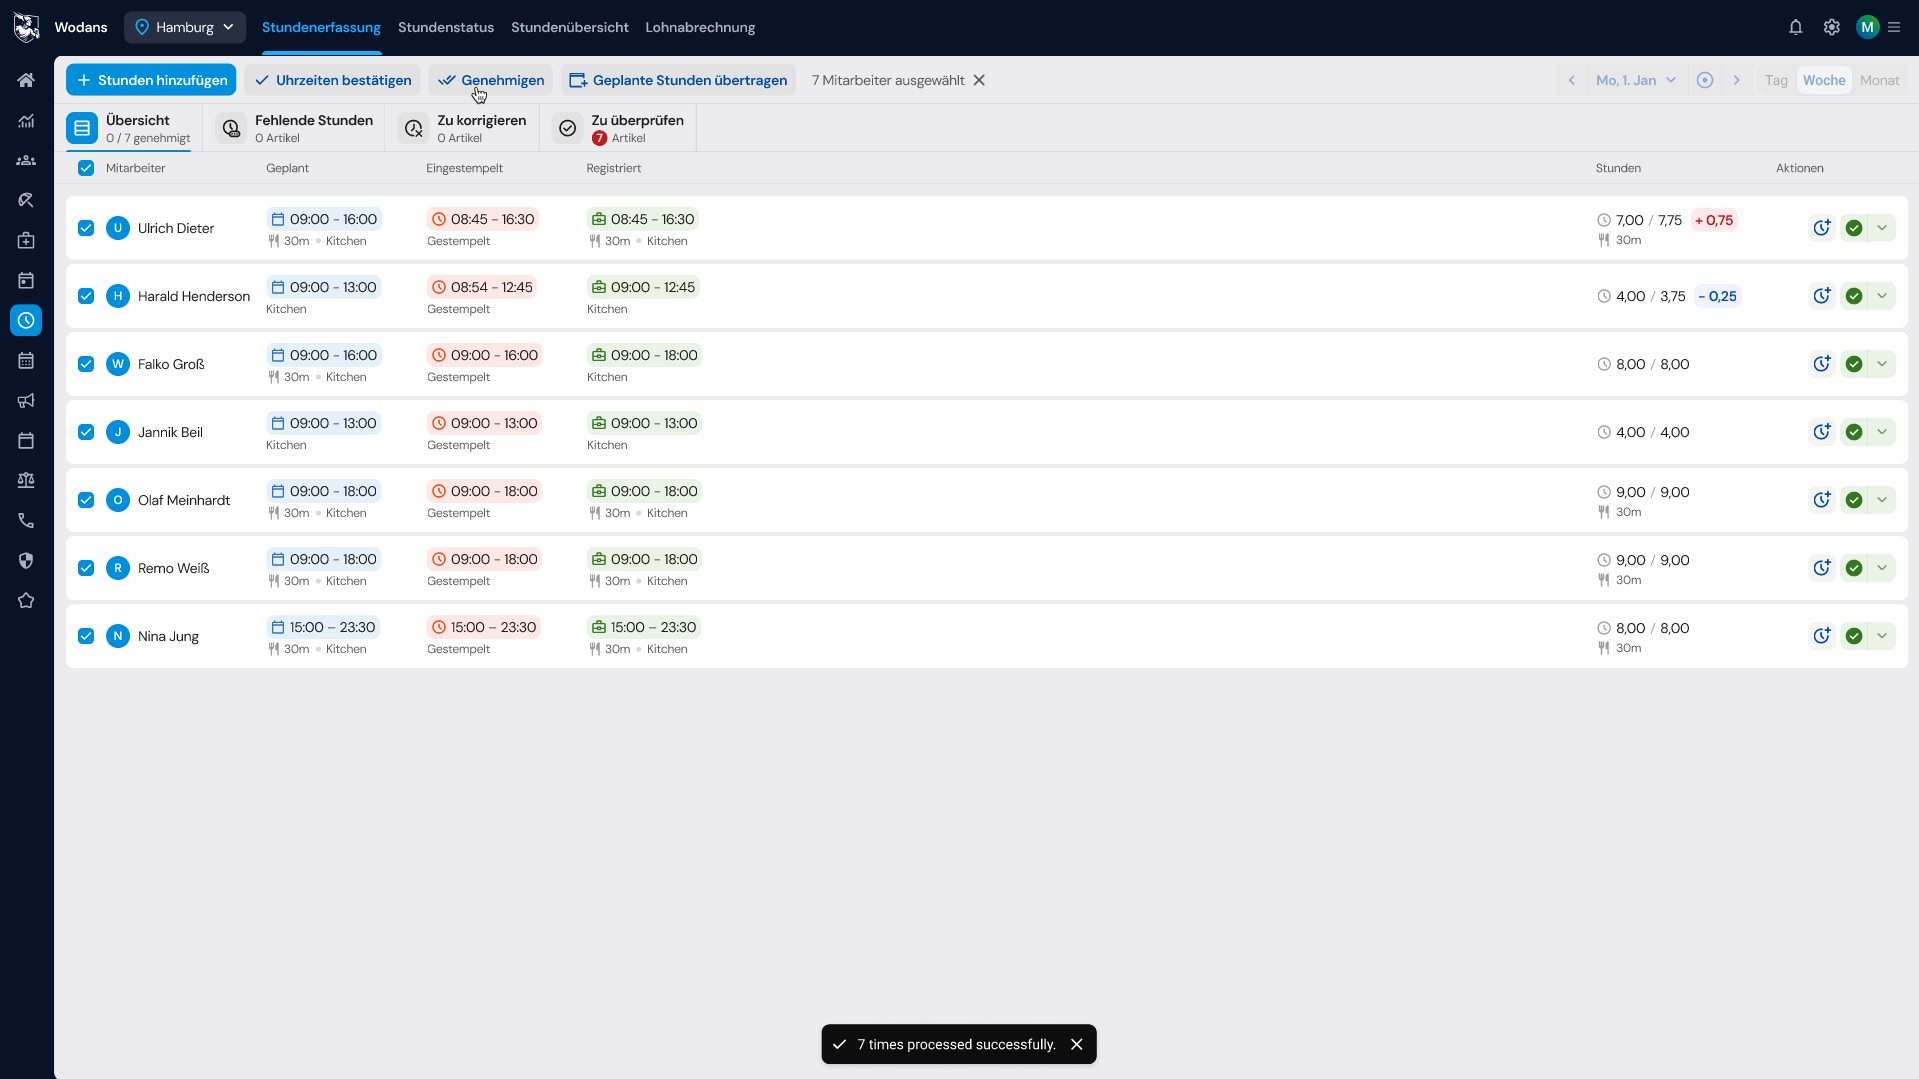Expand actions chevron for Ulrich Dieter
Viewport: 1919px width, 1079px height.
coord(1882,228)
